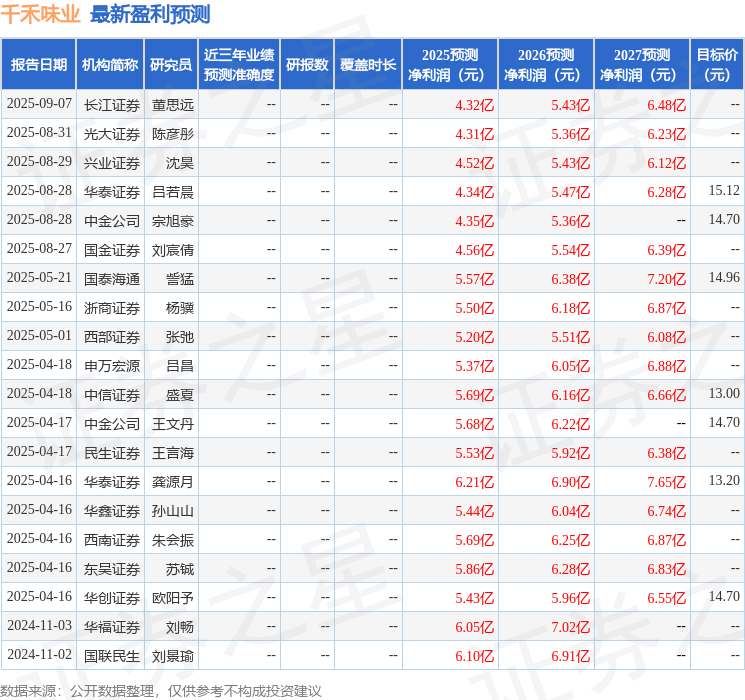Click 5.68亿 in the 王文丹 row
The width and height of the screenshot is (745, 700).
click(475, 423)
